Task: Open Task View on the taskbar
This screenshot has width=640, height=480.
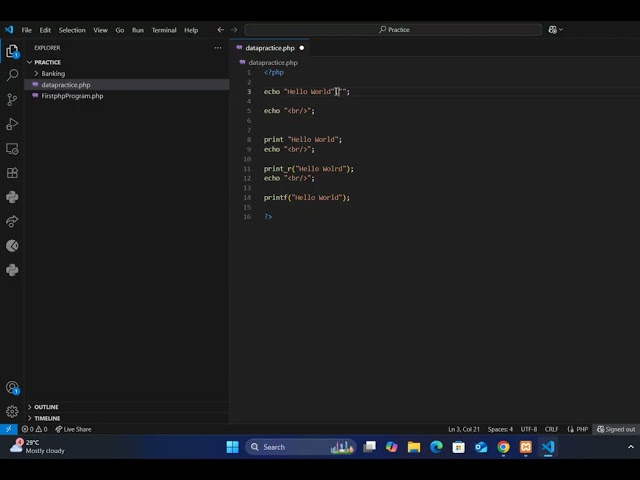Action: coord(370,447)
